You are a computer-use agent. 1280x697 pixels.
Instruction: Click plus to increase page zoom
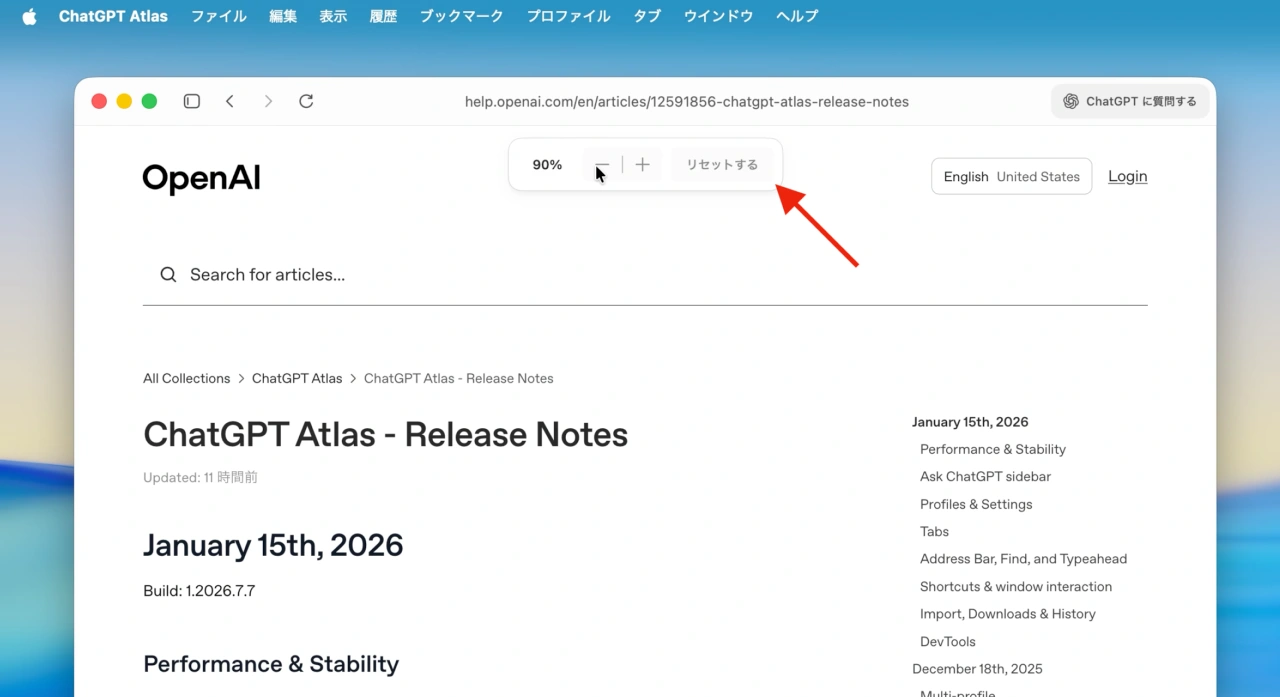coord(642,164)
